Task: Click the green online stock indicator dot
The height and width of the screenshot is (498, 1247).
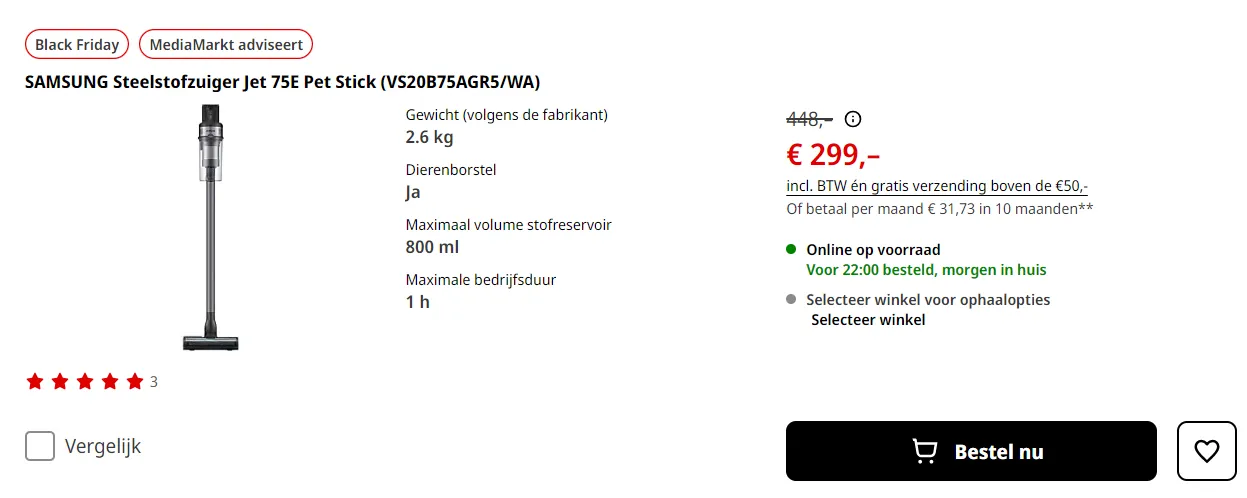Action: (791, 249)
